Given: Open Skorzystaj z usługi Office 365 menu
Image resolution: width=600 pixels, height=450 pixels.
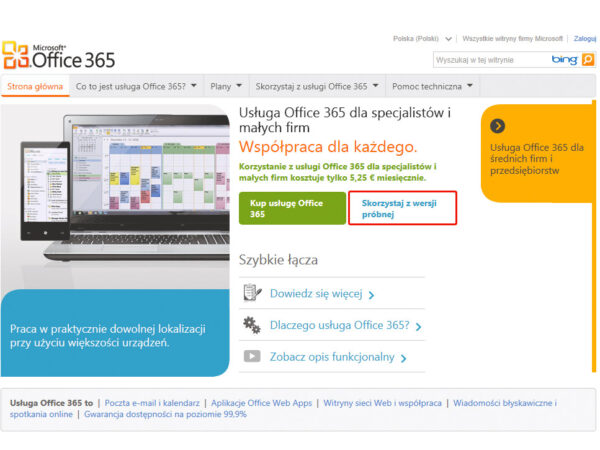Looking at the screenshot, I should pos(316,87).
